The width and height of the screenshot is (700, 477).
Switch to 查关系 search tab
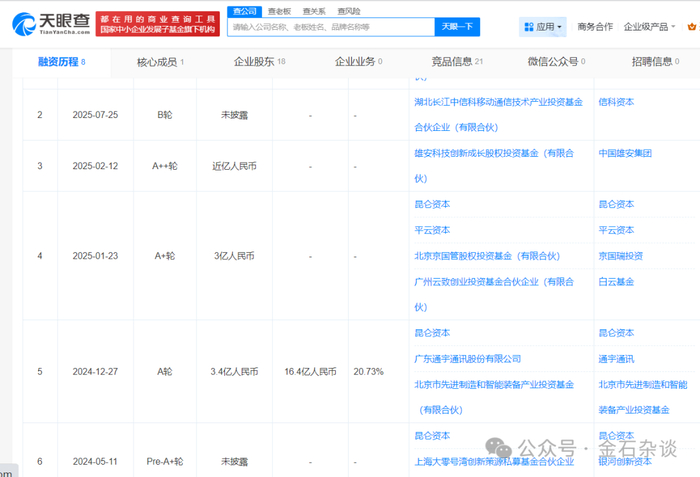[314, 11]
